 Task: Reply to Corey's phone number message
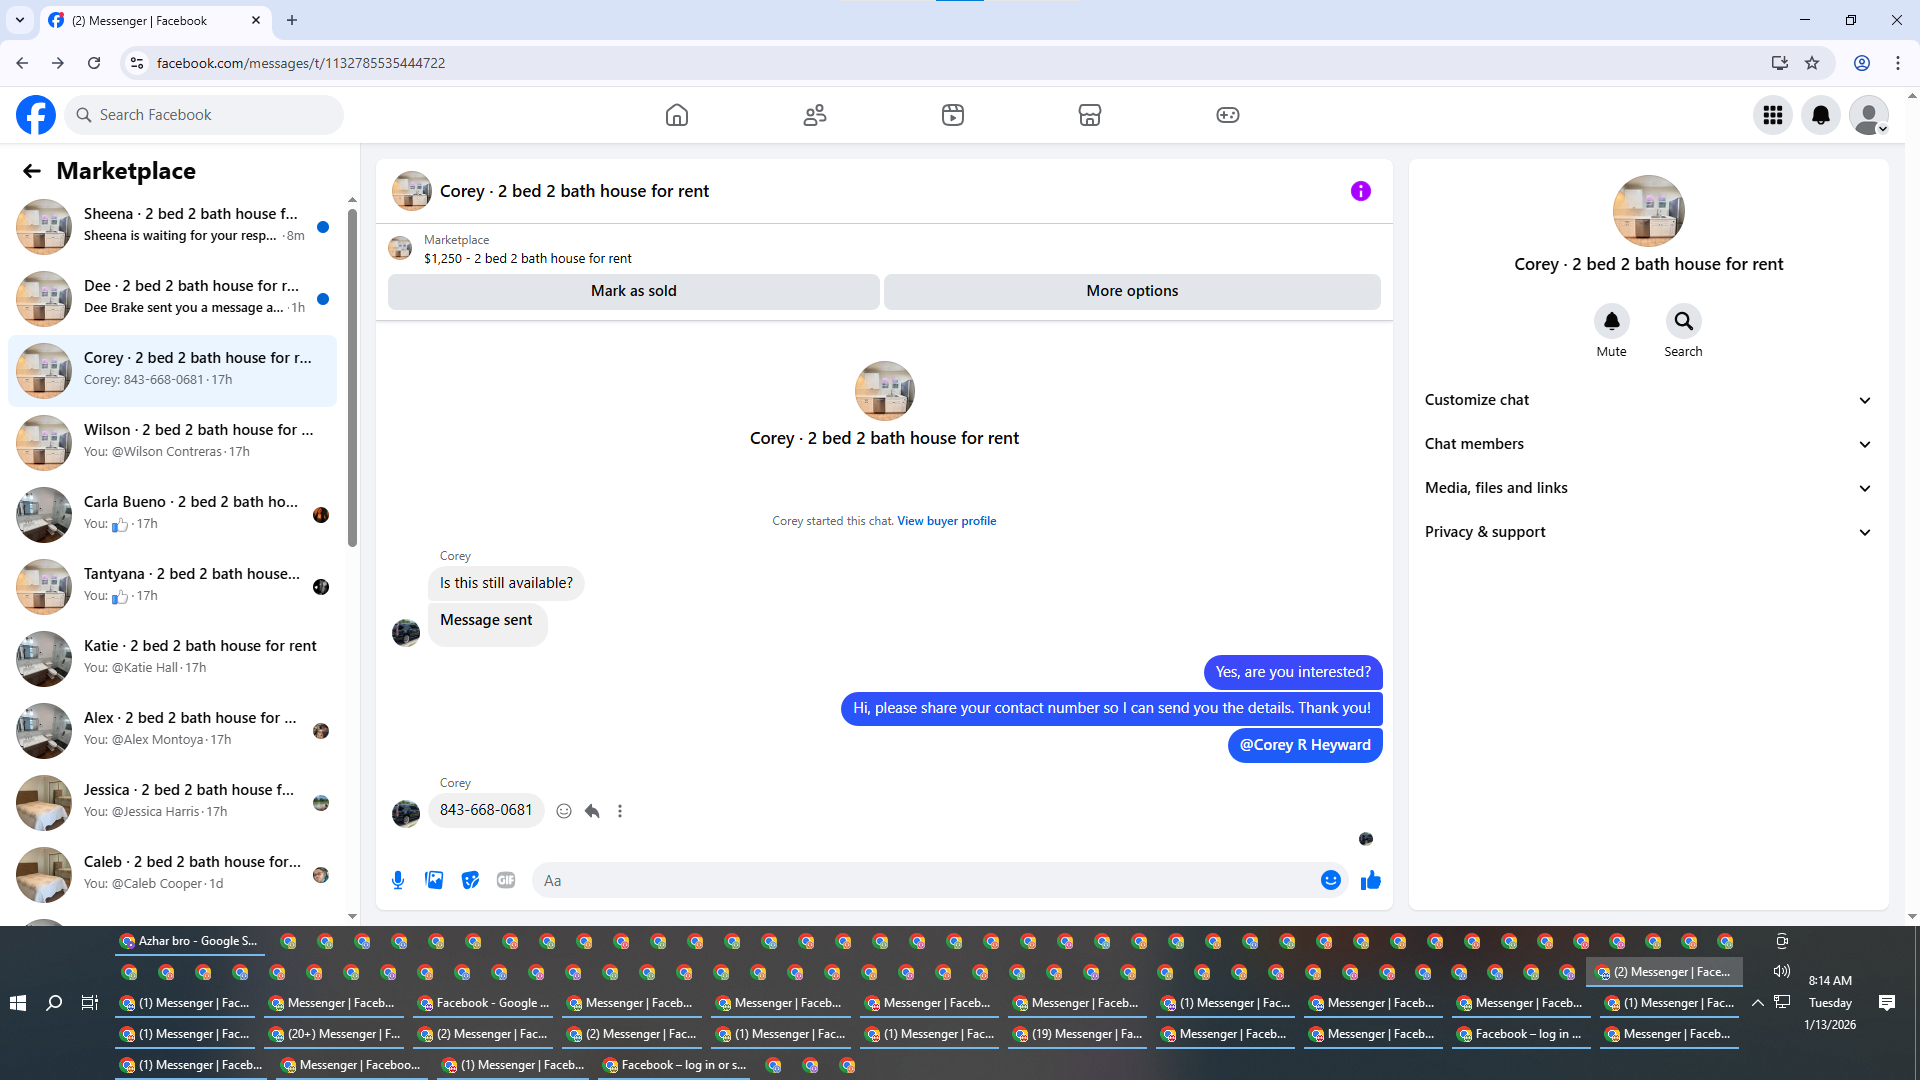click(x=592, y=811)
